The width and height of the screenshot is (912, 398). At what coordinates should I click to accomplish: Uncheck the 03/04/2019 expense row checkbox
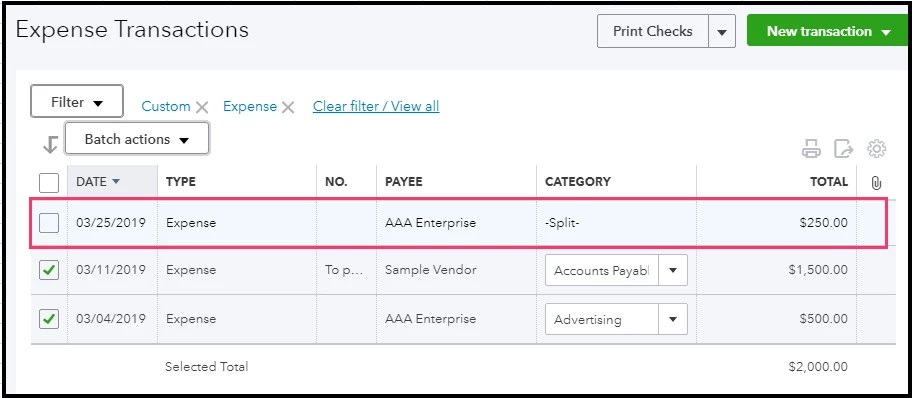click(x=49, y=319)
